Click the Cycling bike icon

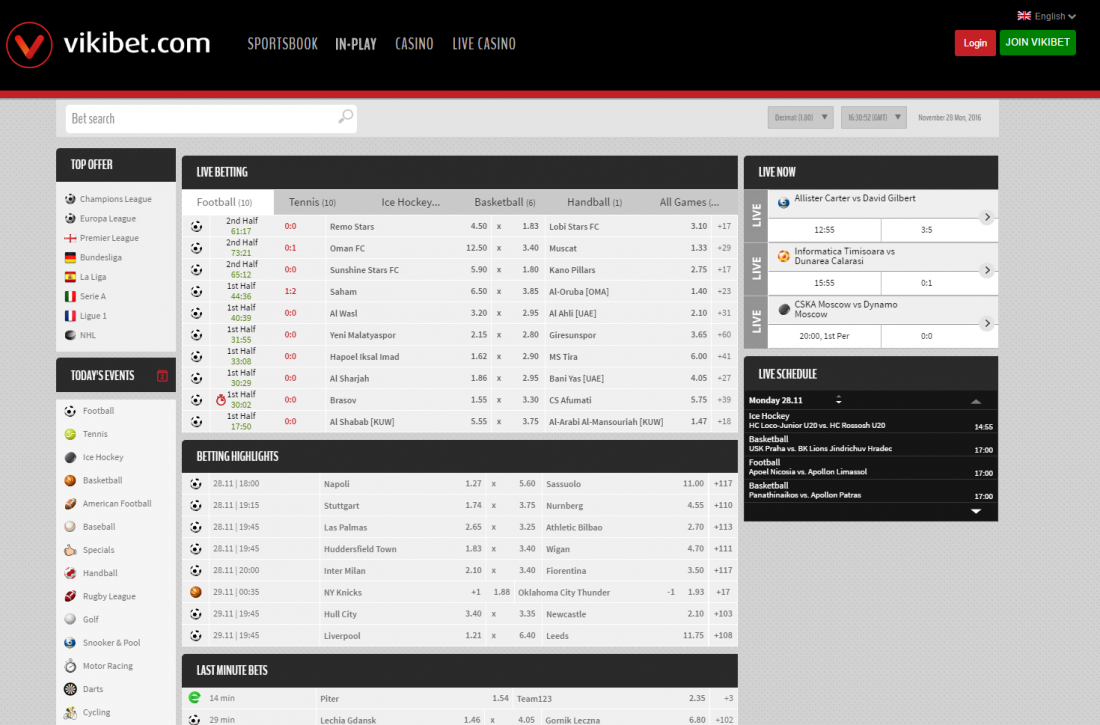tap(70, 712)
